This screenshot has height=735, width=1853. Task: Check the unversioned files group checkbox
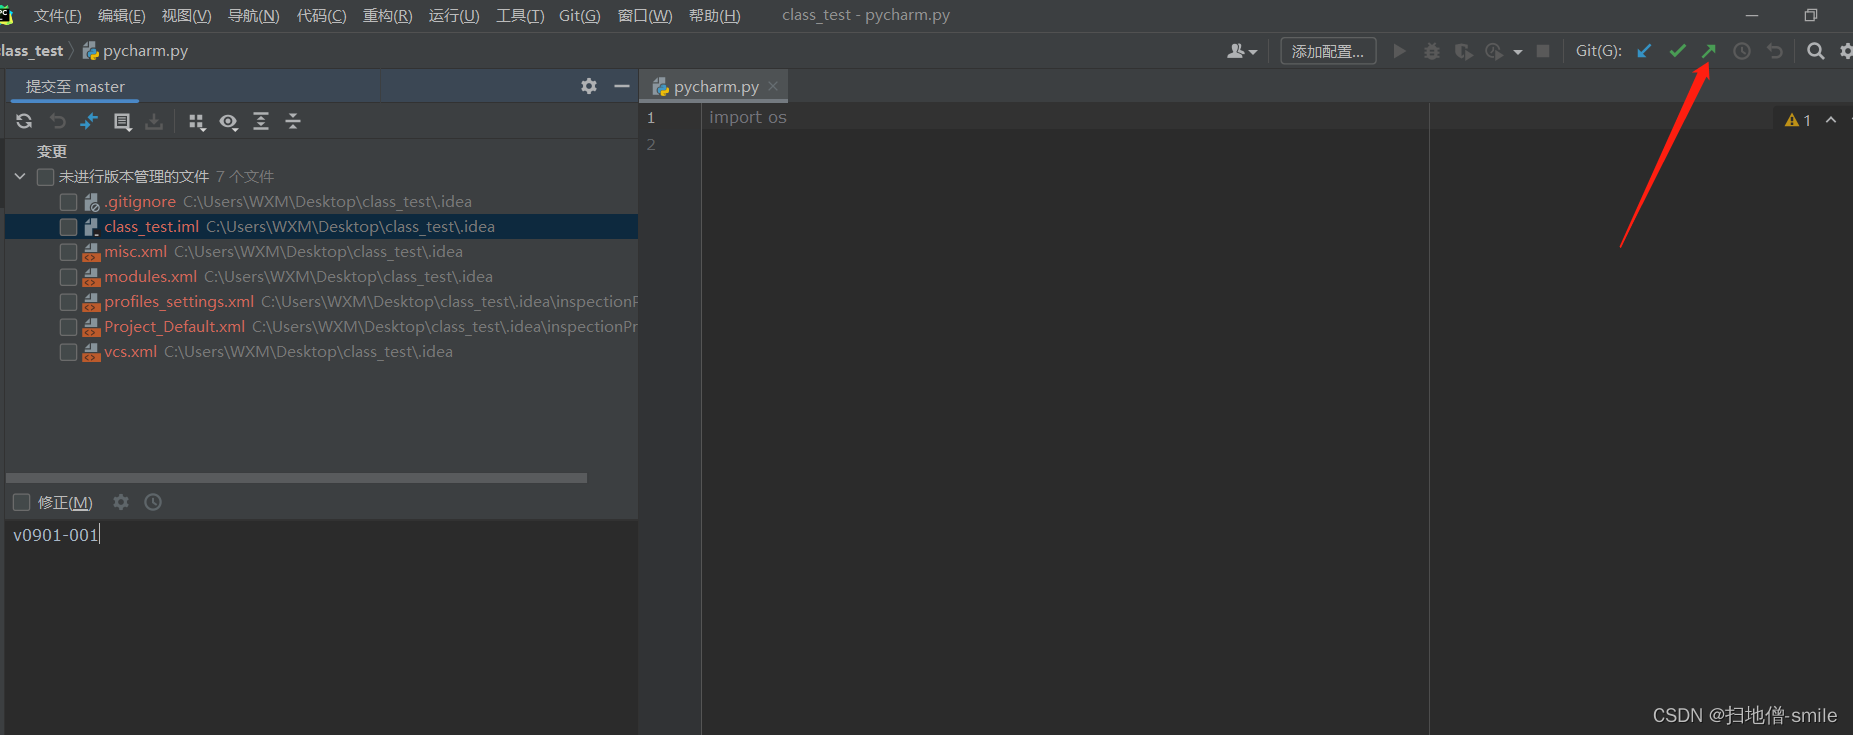(x=45, y=177)
